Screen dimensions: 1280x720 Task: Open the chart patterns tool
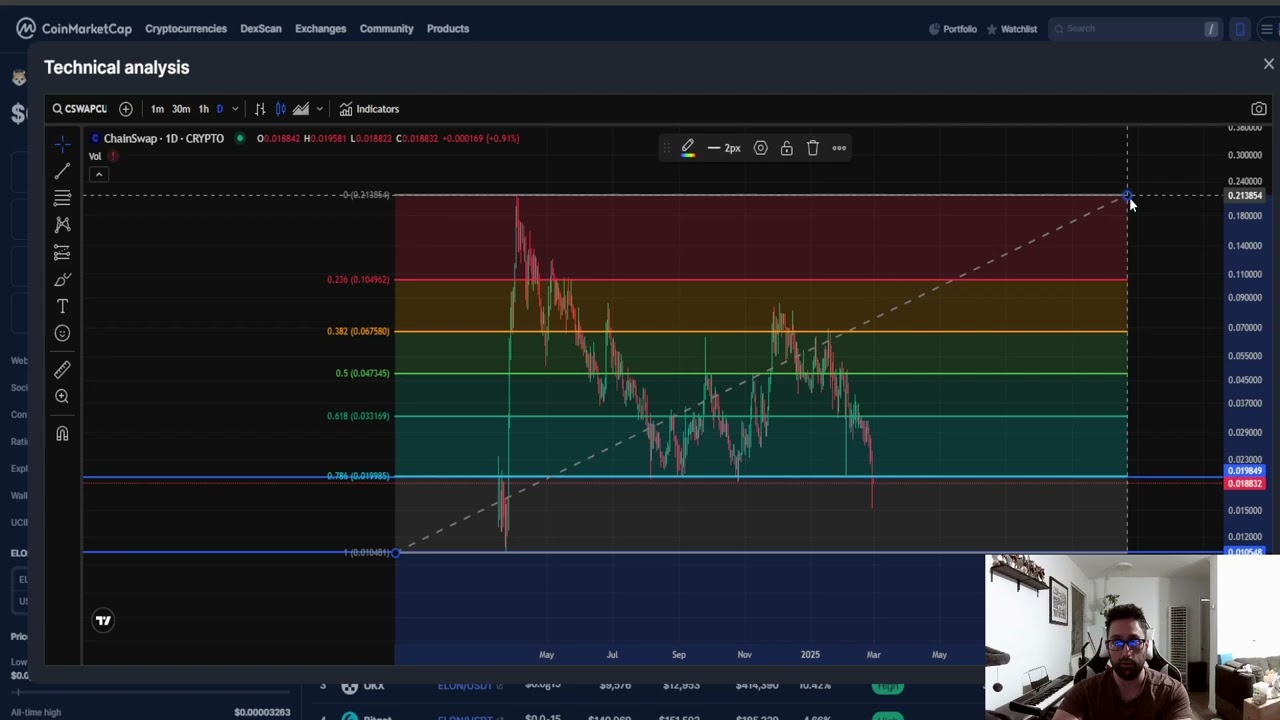pyautogui.click(x=62, y=225)
